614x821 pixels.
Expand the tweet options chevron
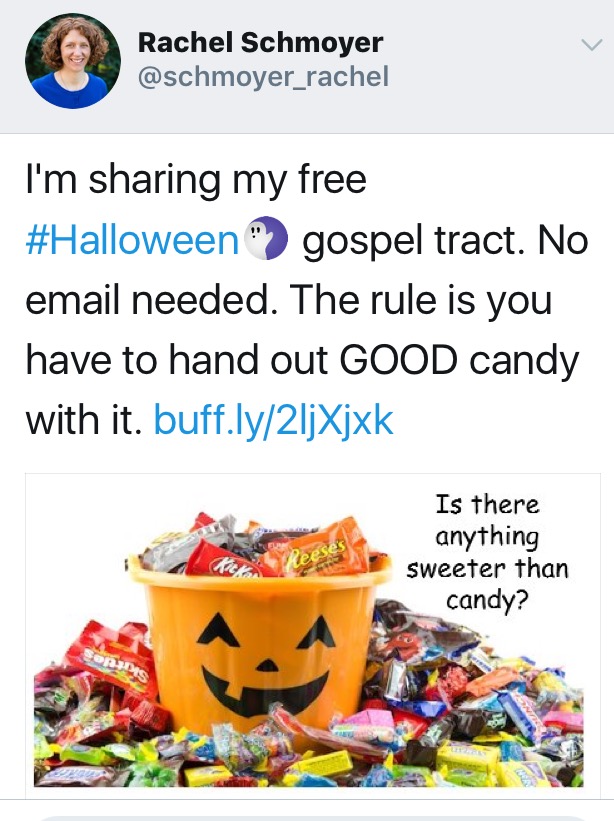coord(589,44)
